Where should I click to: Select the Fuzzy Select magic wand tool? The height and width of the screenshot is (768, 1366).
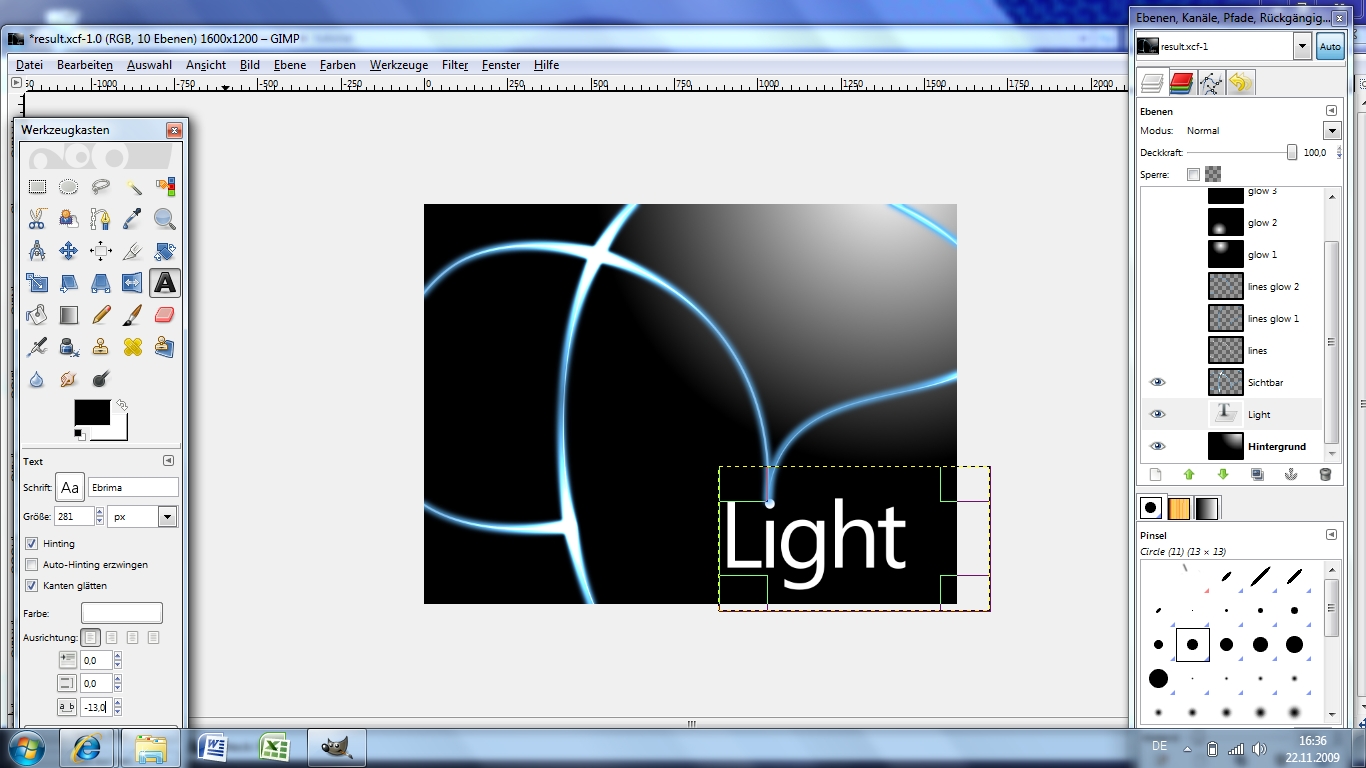(x=133, y=186)
